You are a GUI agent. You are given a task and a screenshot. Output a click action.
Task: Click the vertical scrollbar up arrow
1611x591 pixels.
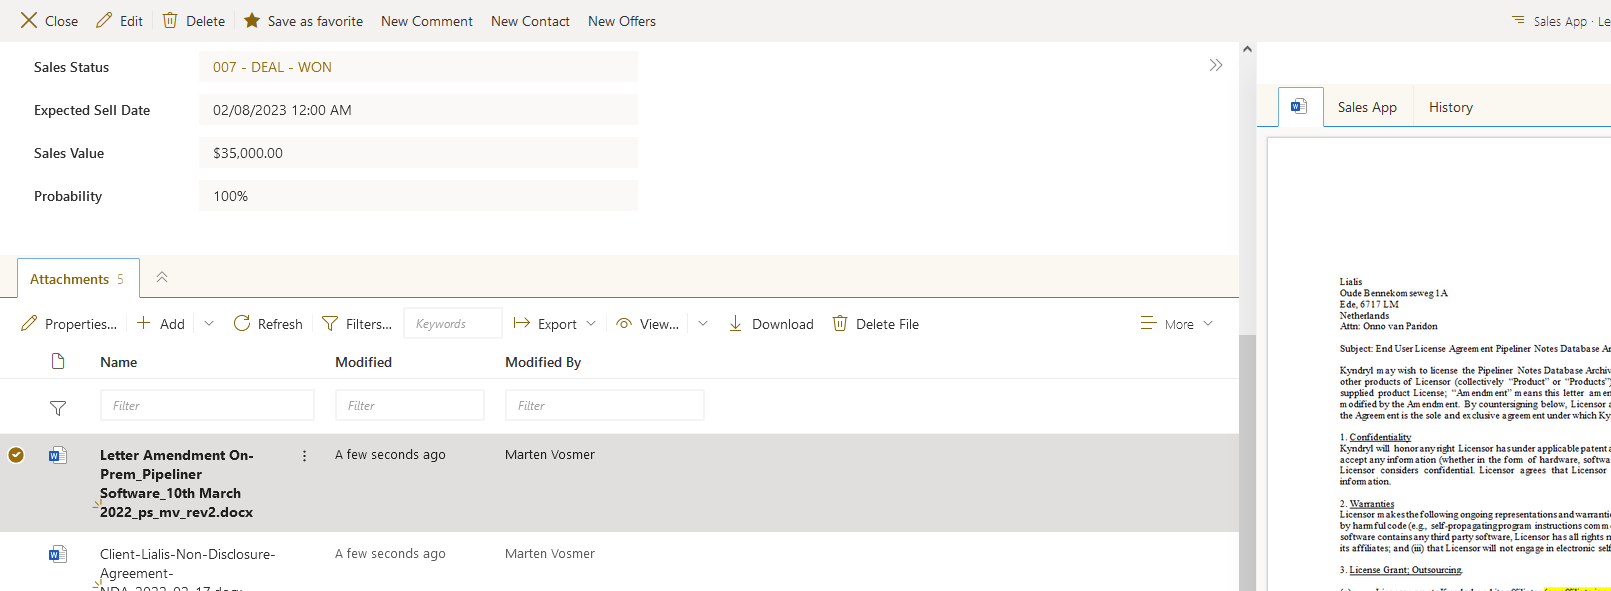[1247, 48]
